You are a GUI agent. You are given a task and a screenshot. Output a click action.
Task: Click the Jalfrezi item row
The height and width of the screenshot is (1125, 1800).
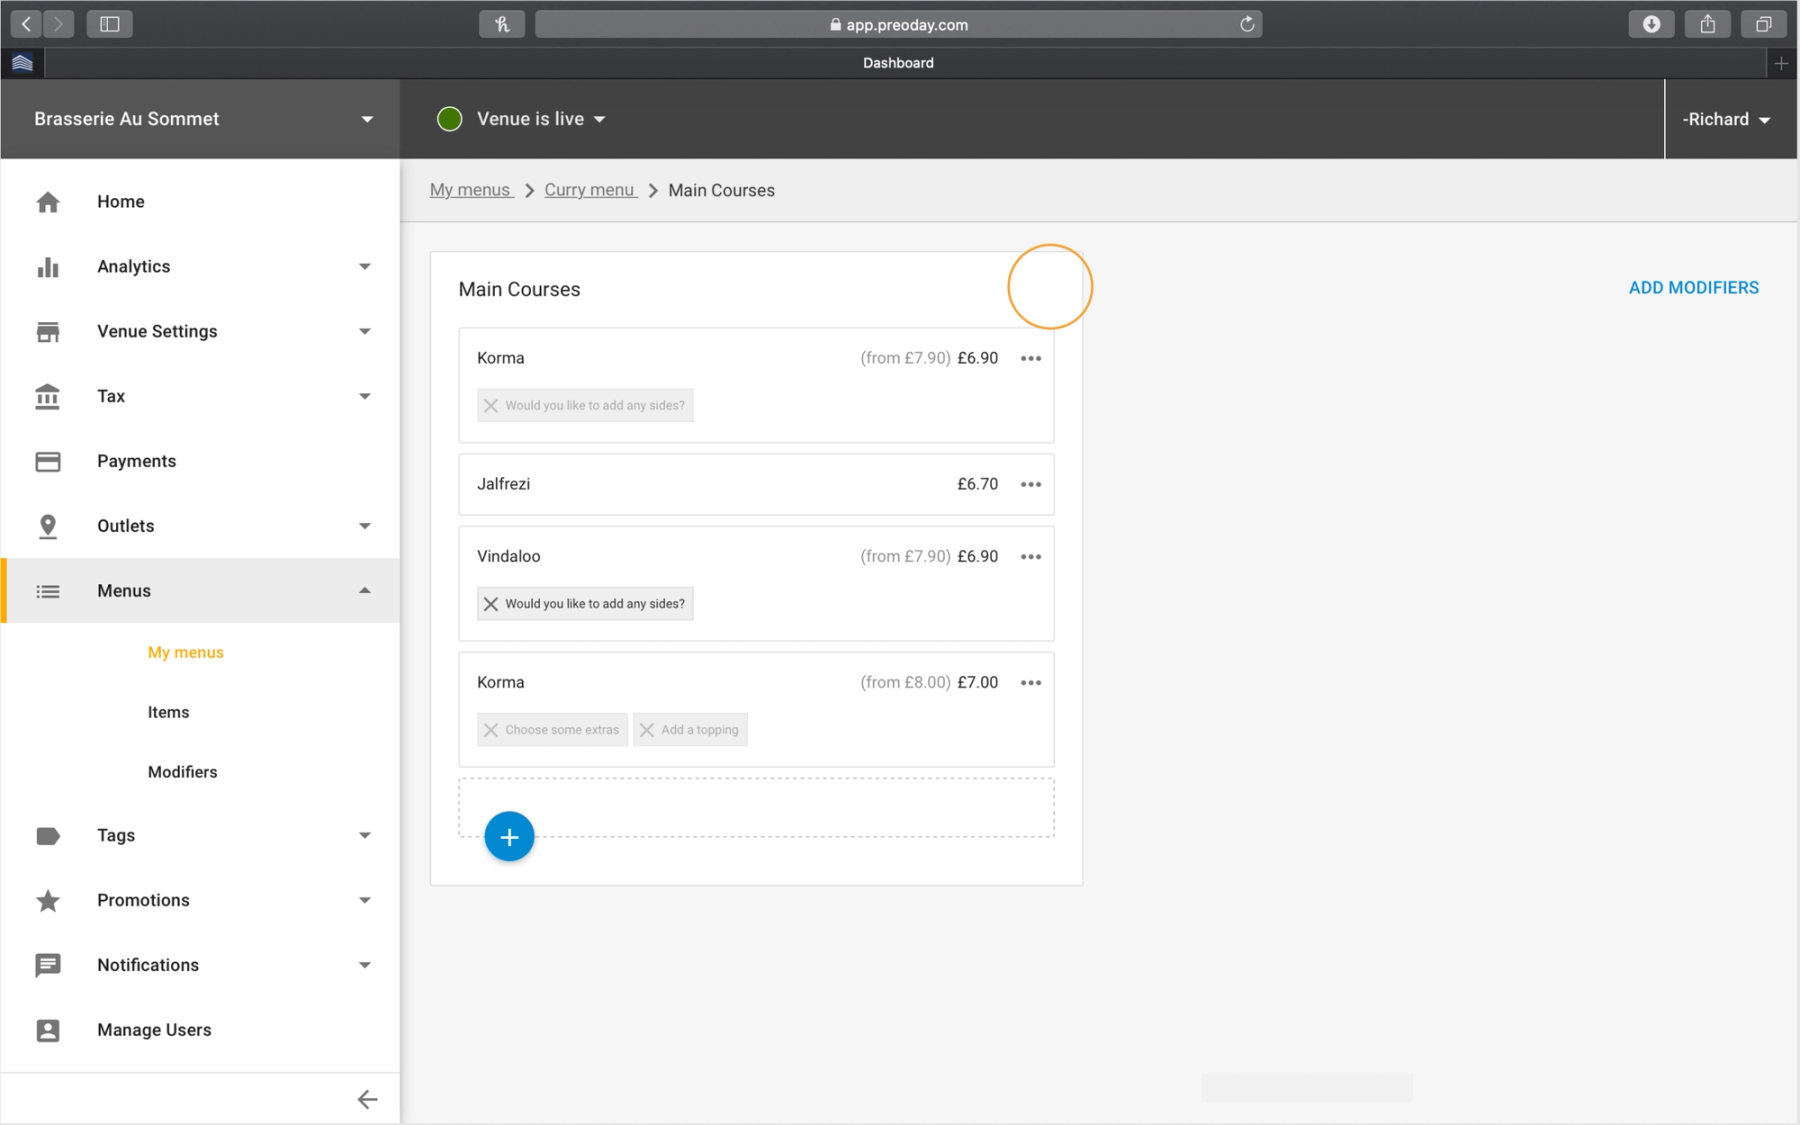[x=756, y=484]
